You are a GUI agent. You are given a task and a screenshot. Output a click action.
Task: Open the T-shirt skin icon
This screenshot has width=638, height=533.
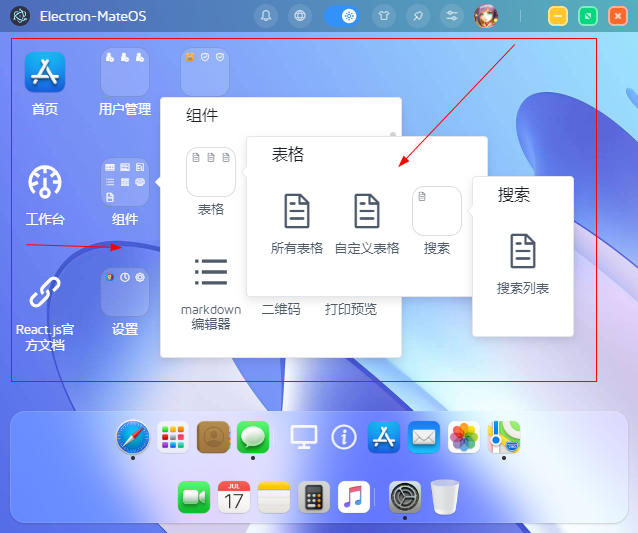pyautogui.click(x=384, y=16)
